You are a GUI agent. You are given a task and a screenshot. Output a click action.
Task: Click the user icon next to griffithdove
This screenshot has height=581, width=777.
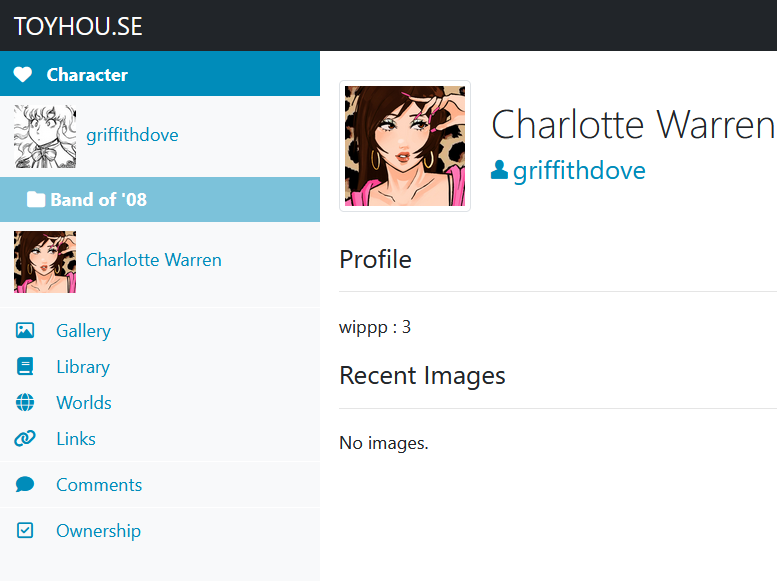click(499, 170)
